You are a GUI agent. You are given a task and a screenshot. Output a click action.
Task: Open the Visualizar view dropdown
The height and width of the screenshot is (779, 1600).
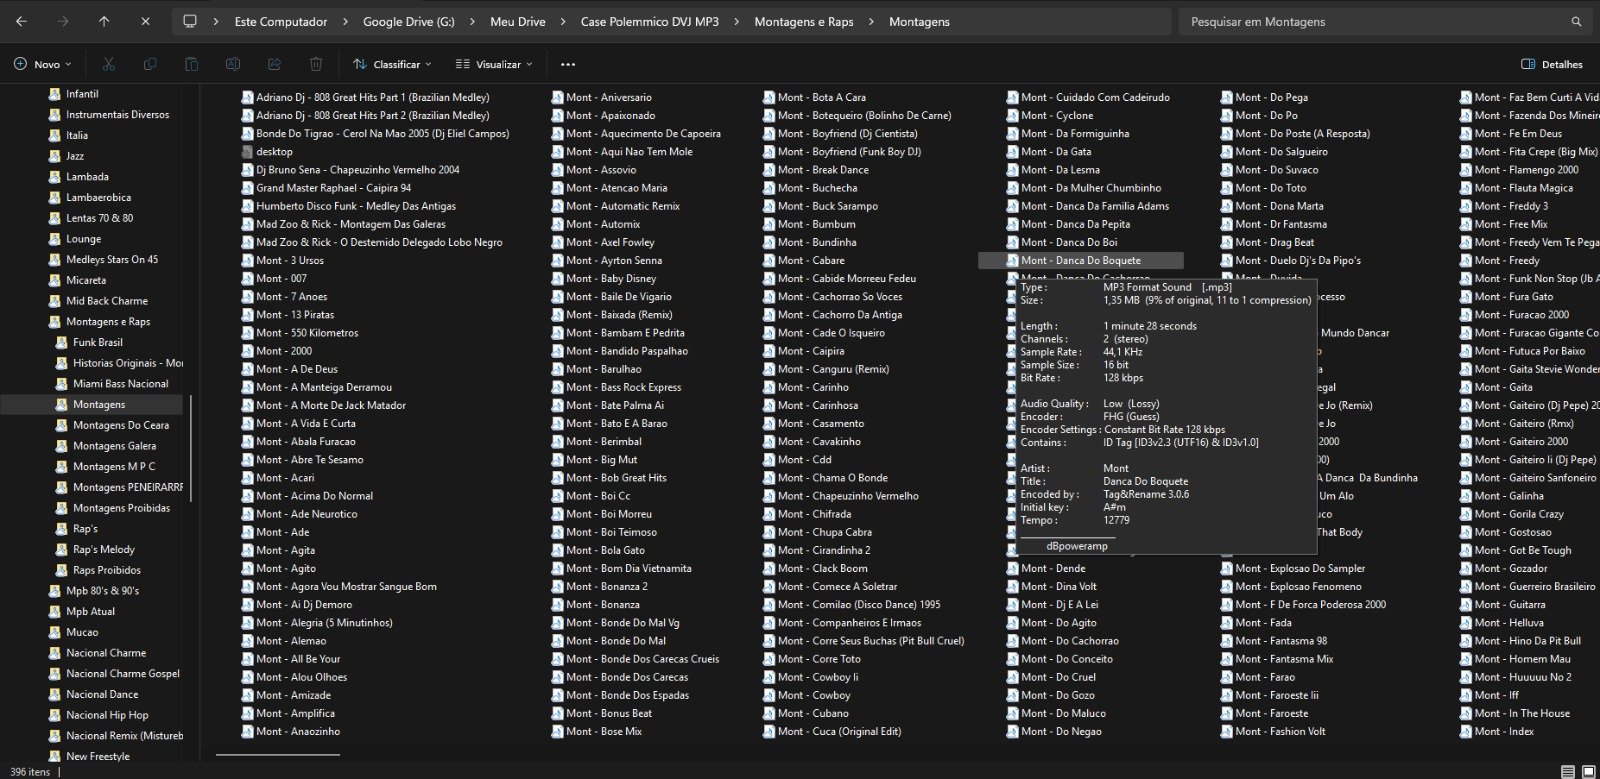[494, 64]
